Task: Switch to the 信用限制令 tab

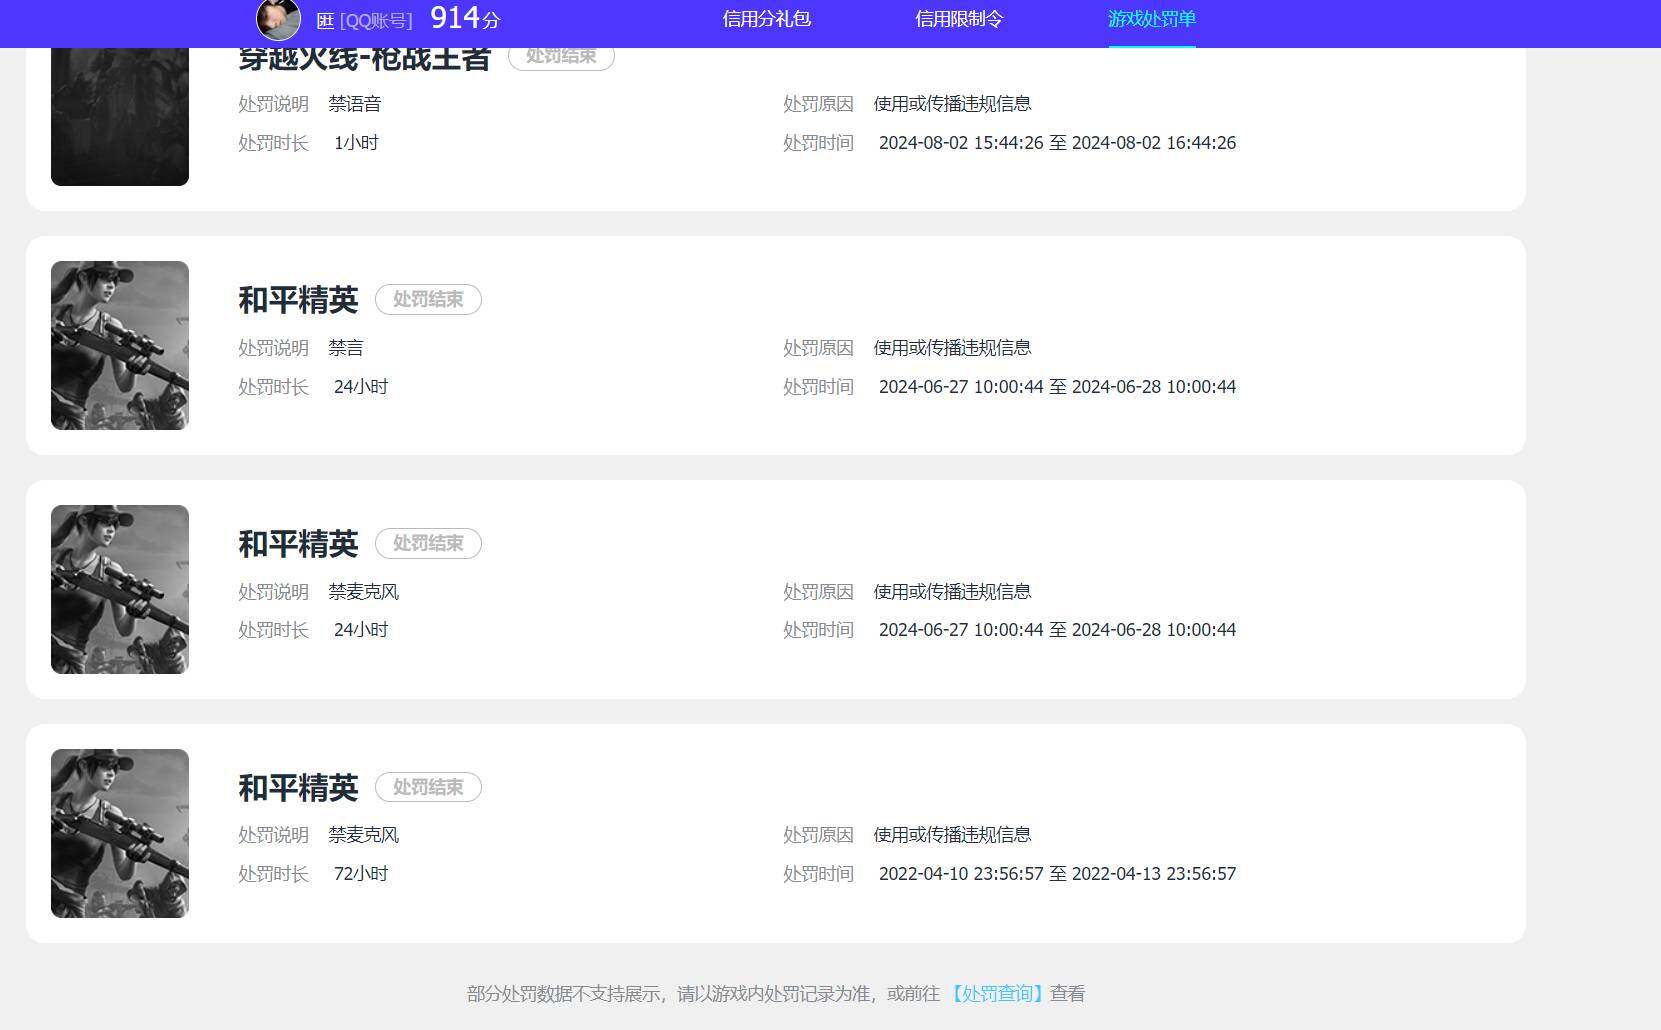Action: tap(959, 19)
